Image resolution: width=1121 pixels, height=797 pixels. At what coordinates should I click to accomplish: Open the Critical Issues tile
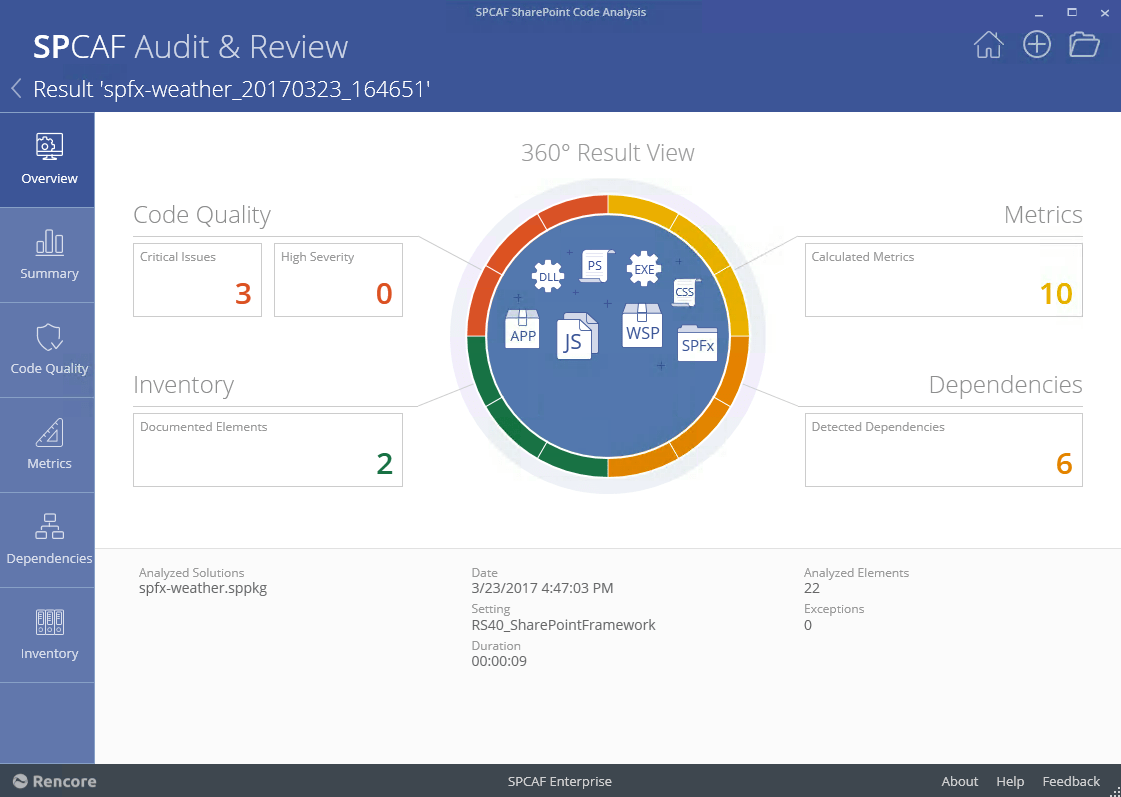[197, 280]
